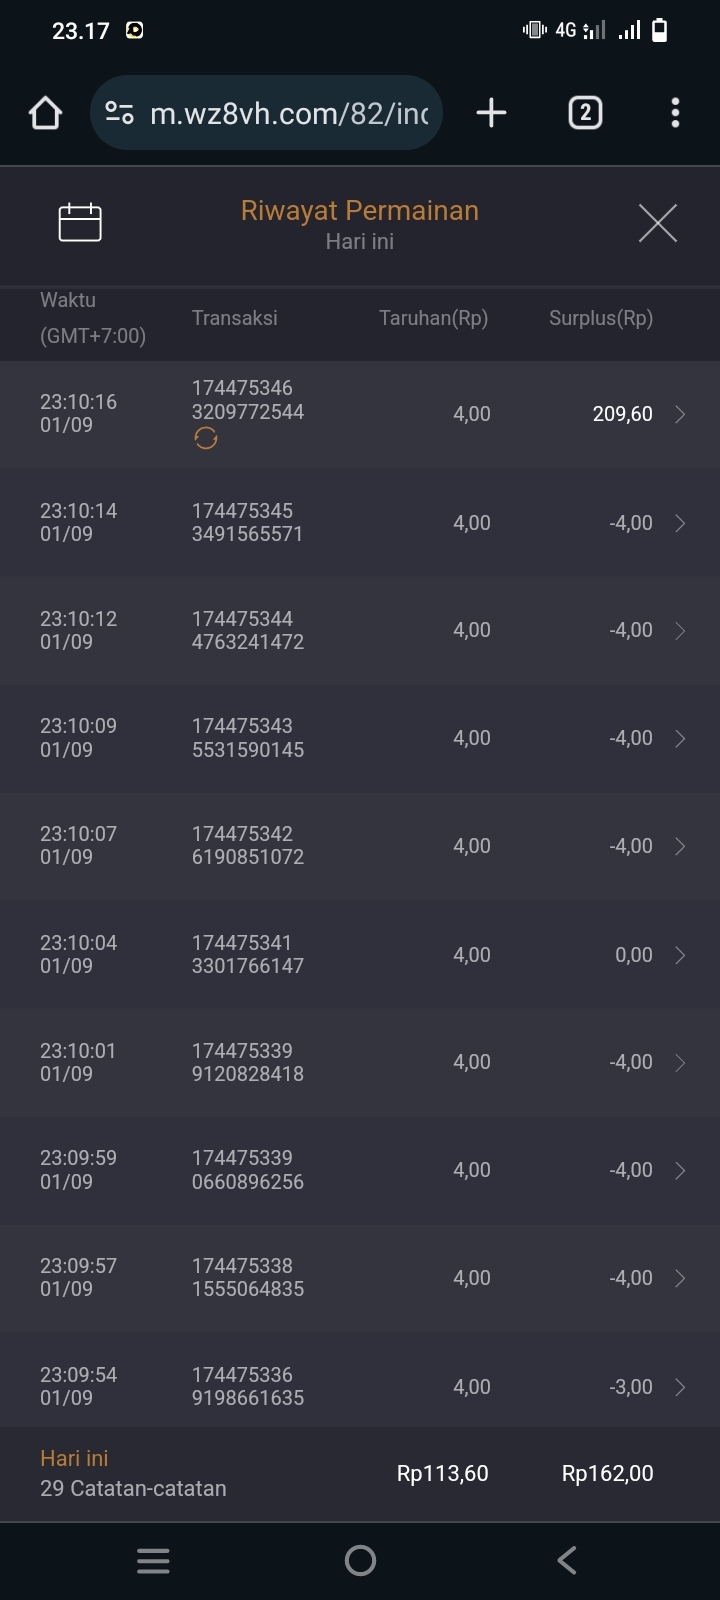Expand the 23:10:04 zero-surplus row chevron
This screenshot has height=1600, width=720.
(680, 955)
